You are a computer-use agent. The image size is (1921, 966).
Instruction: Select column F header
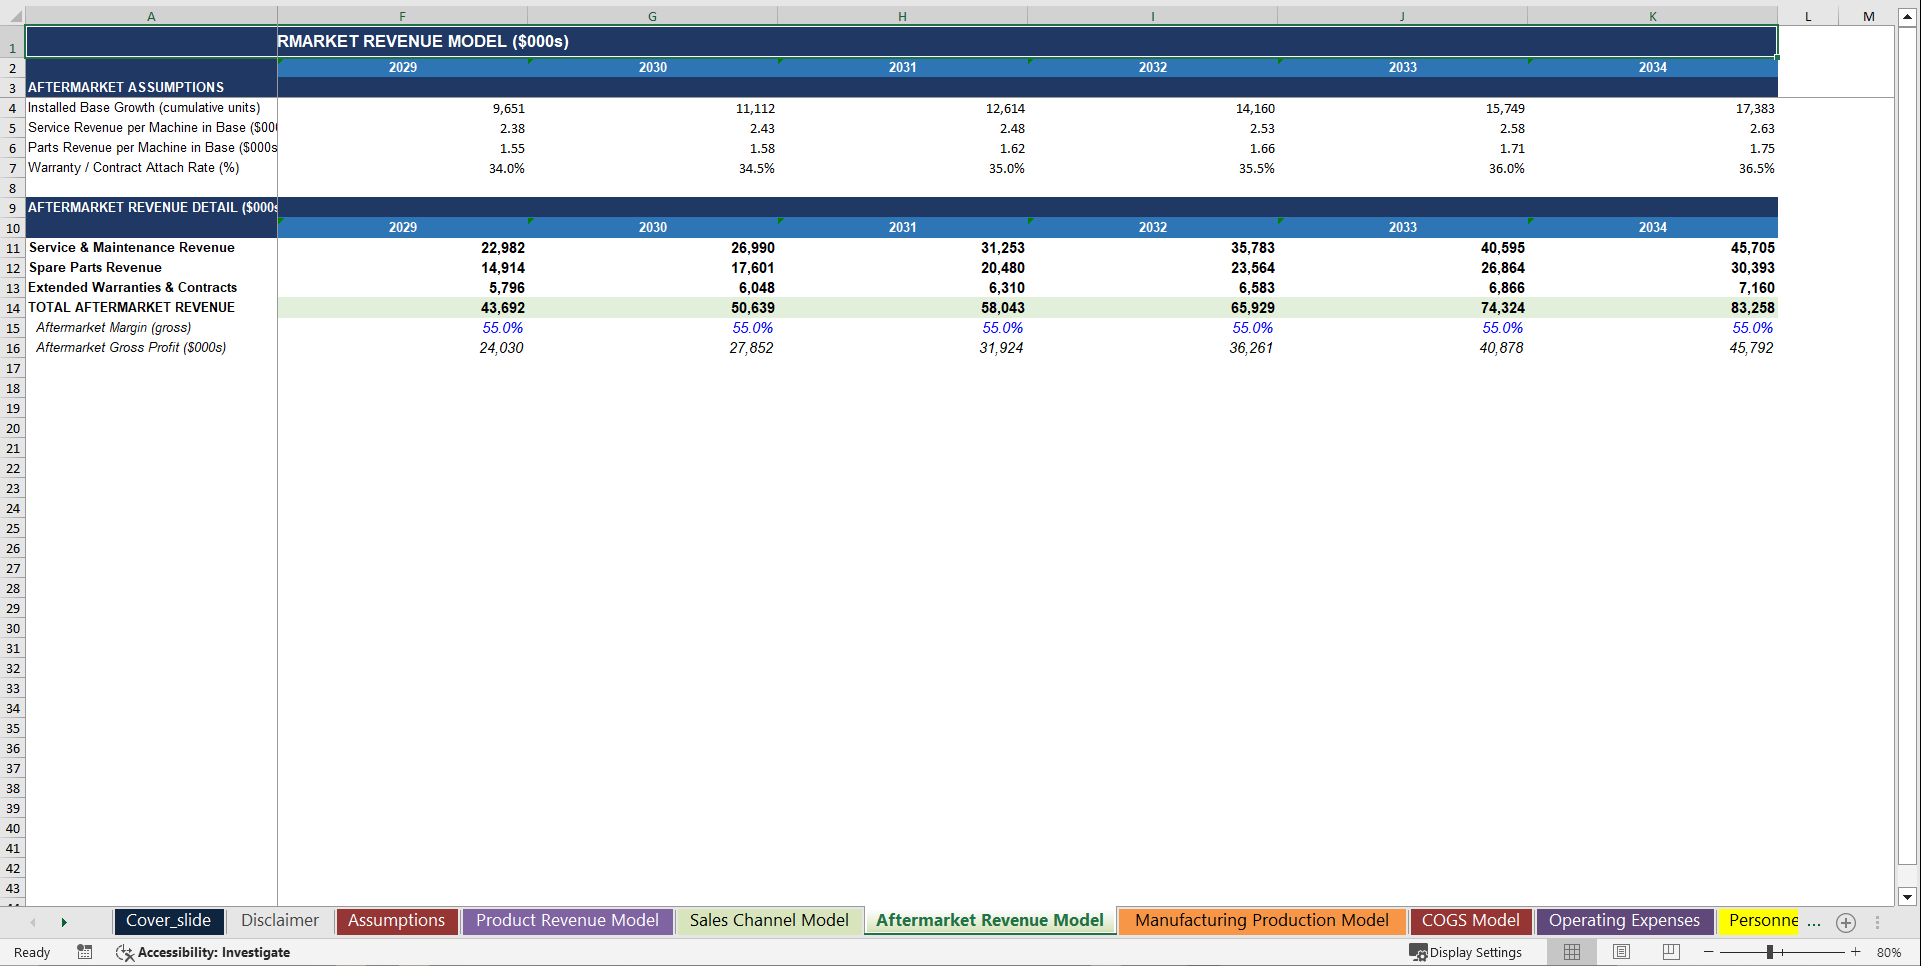point(402,15)
